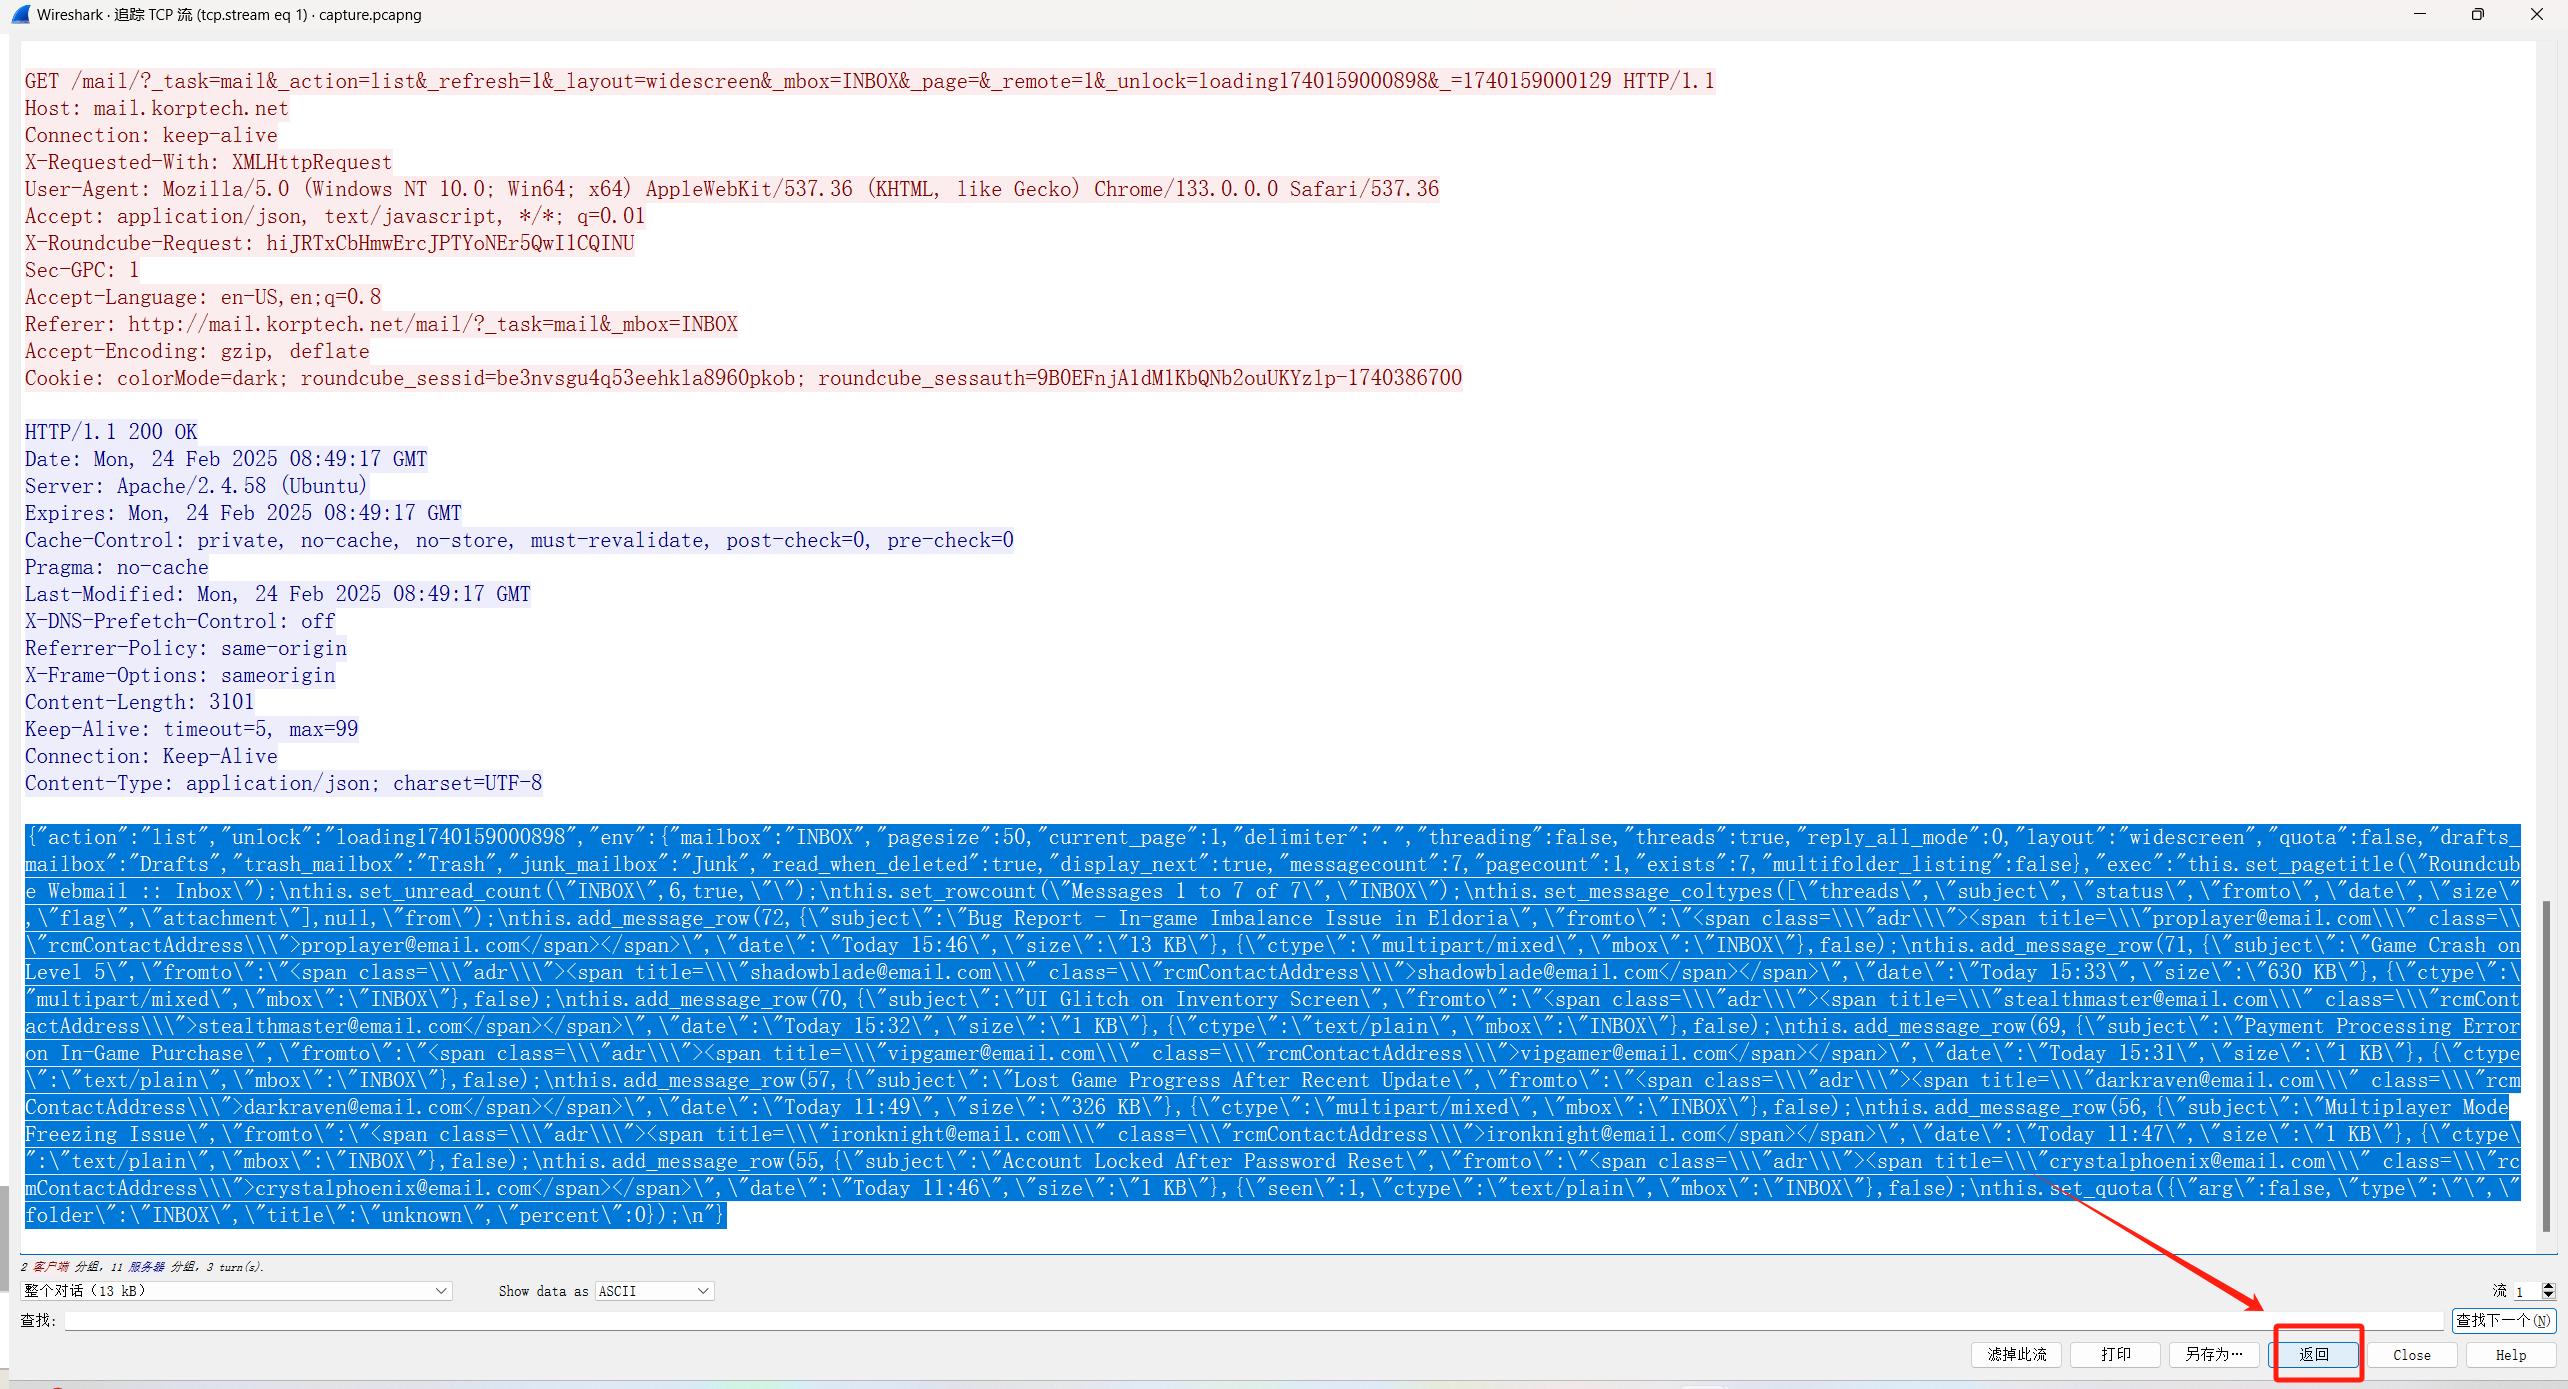
Task: Click the Help button
Action: click(2510, 1355)
